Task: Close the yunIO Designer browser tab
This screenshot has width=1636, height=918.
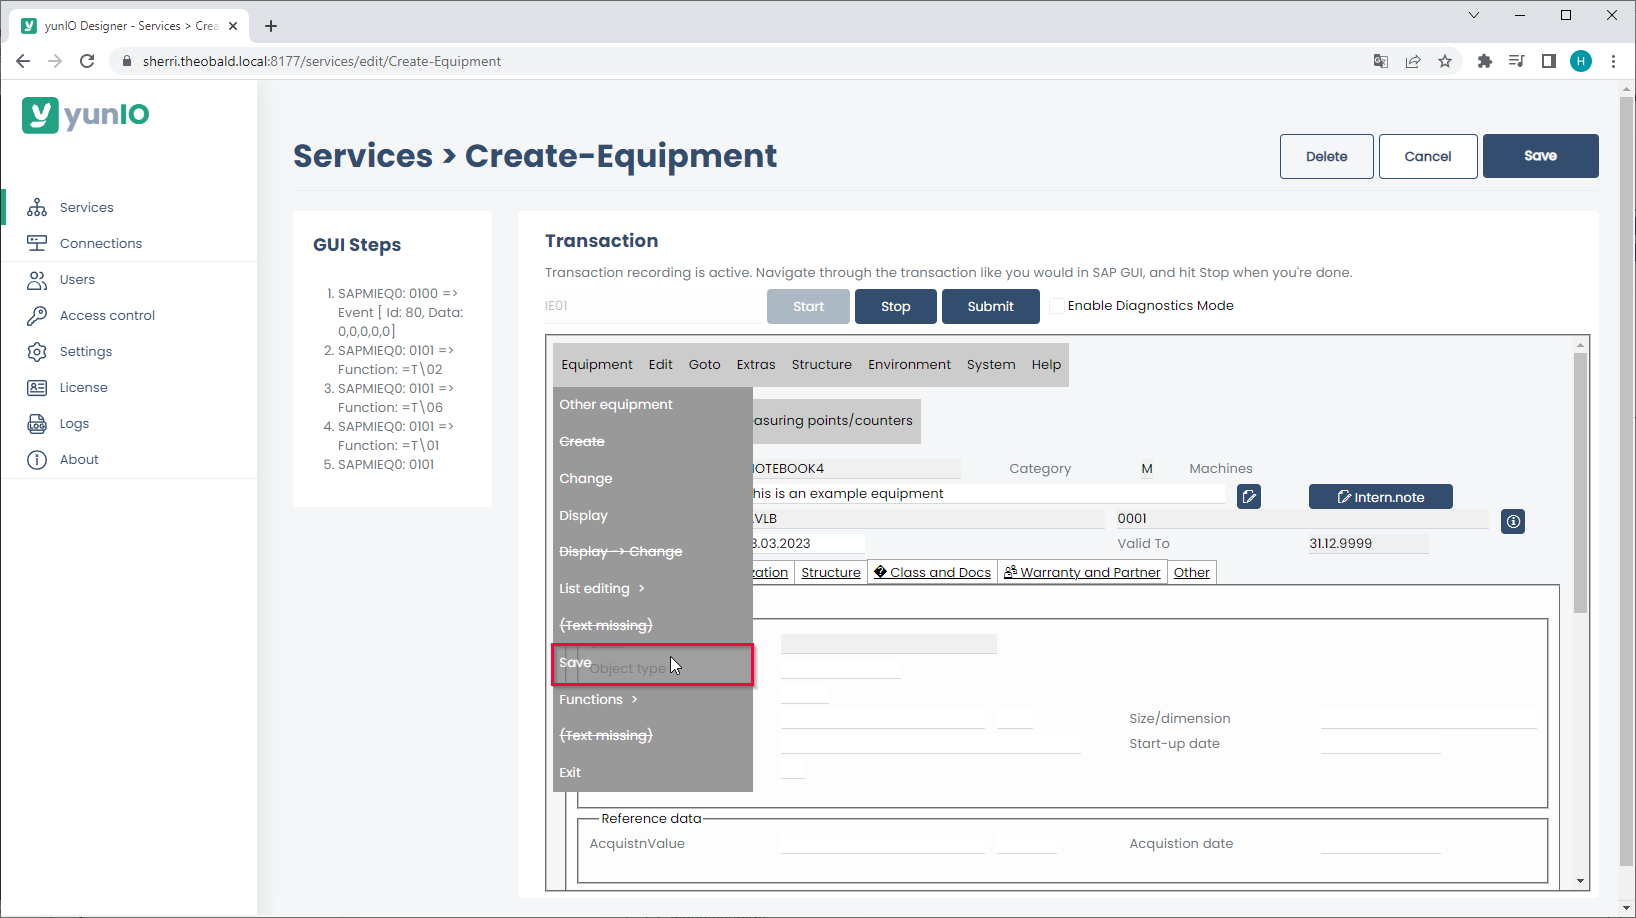Action: pyautogui.click(x=233, y=26)
